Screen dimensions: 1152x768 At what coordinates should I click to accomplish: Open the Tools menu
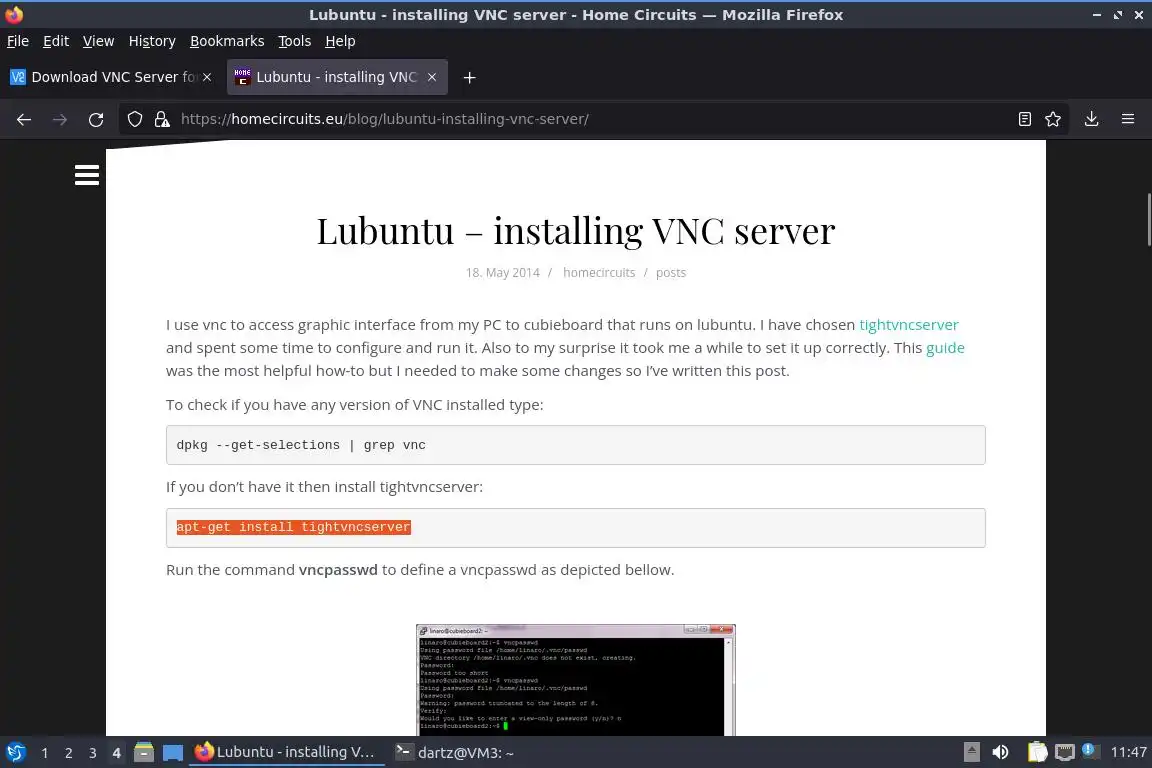pyautogui.click(x=295, y=41)
